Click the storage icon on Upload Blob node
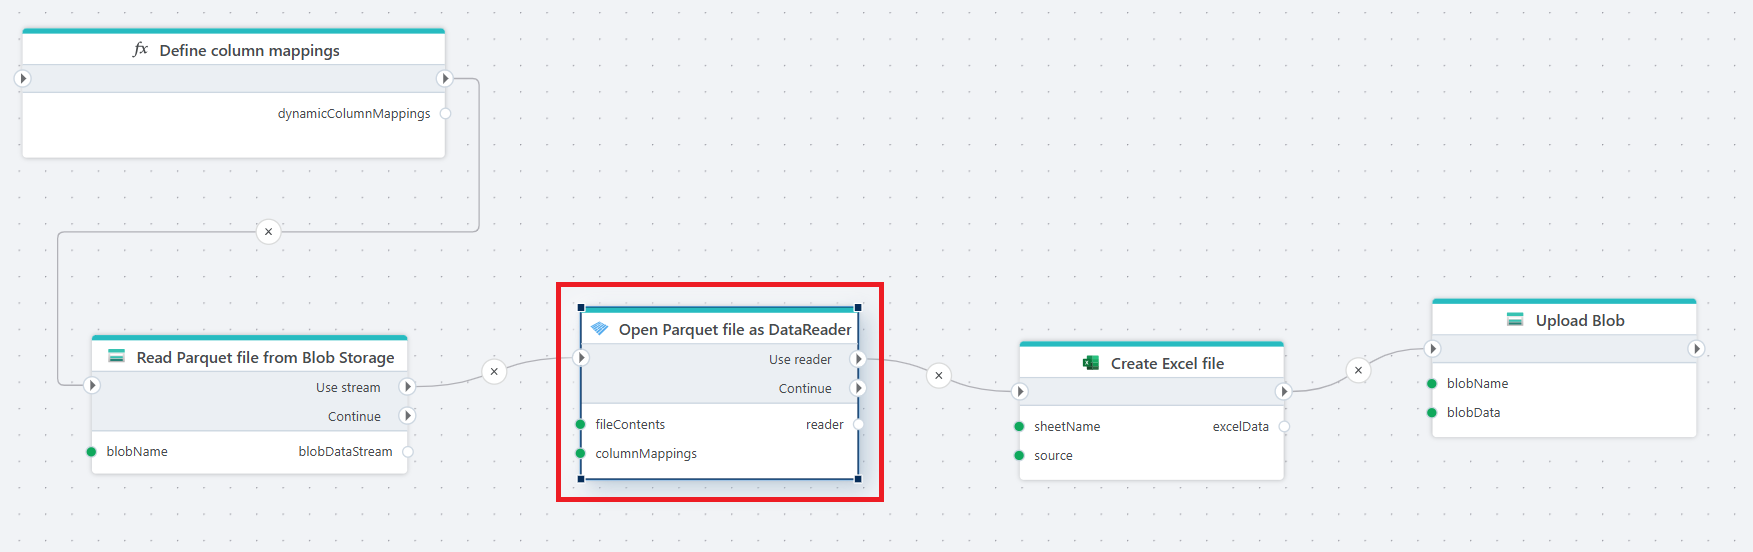This screenshot has height=552, width=1753. tap(1515, 320)
